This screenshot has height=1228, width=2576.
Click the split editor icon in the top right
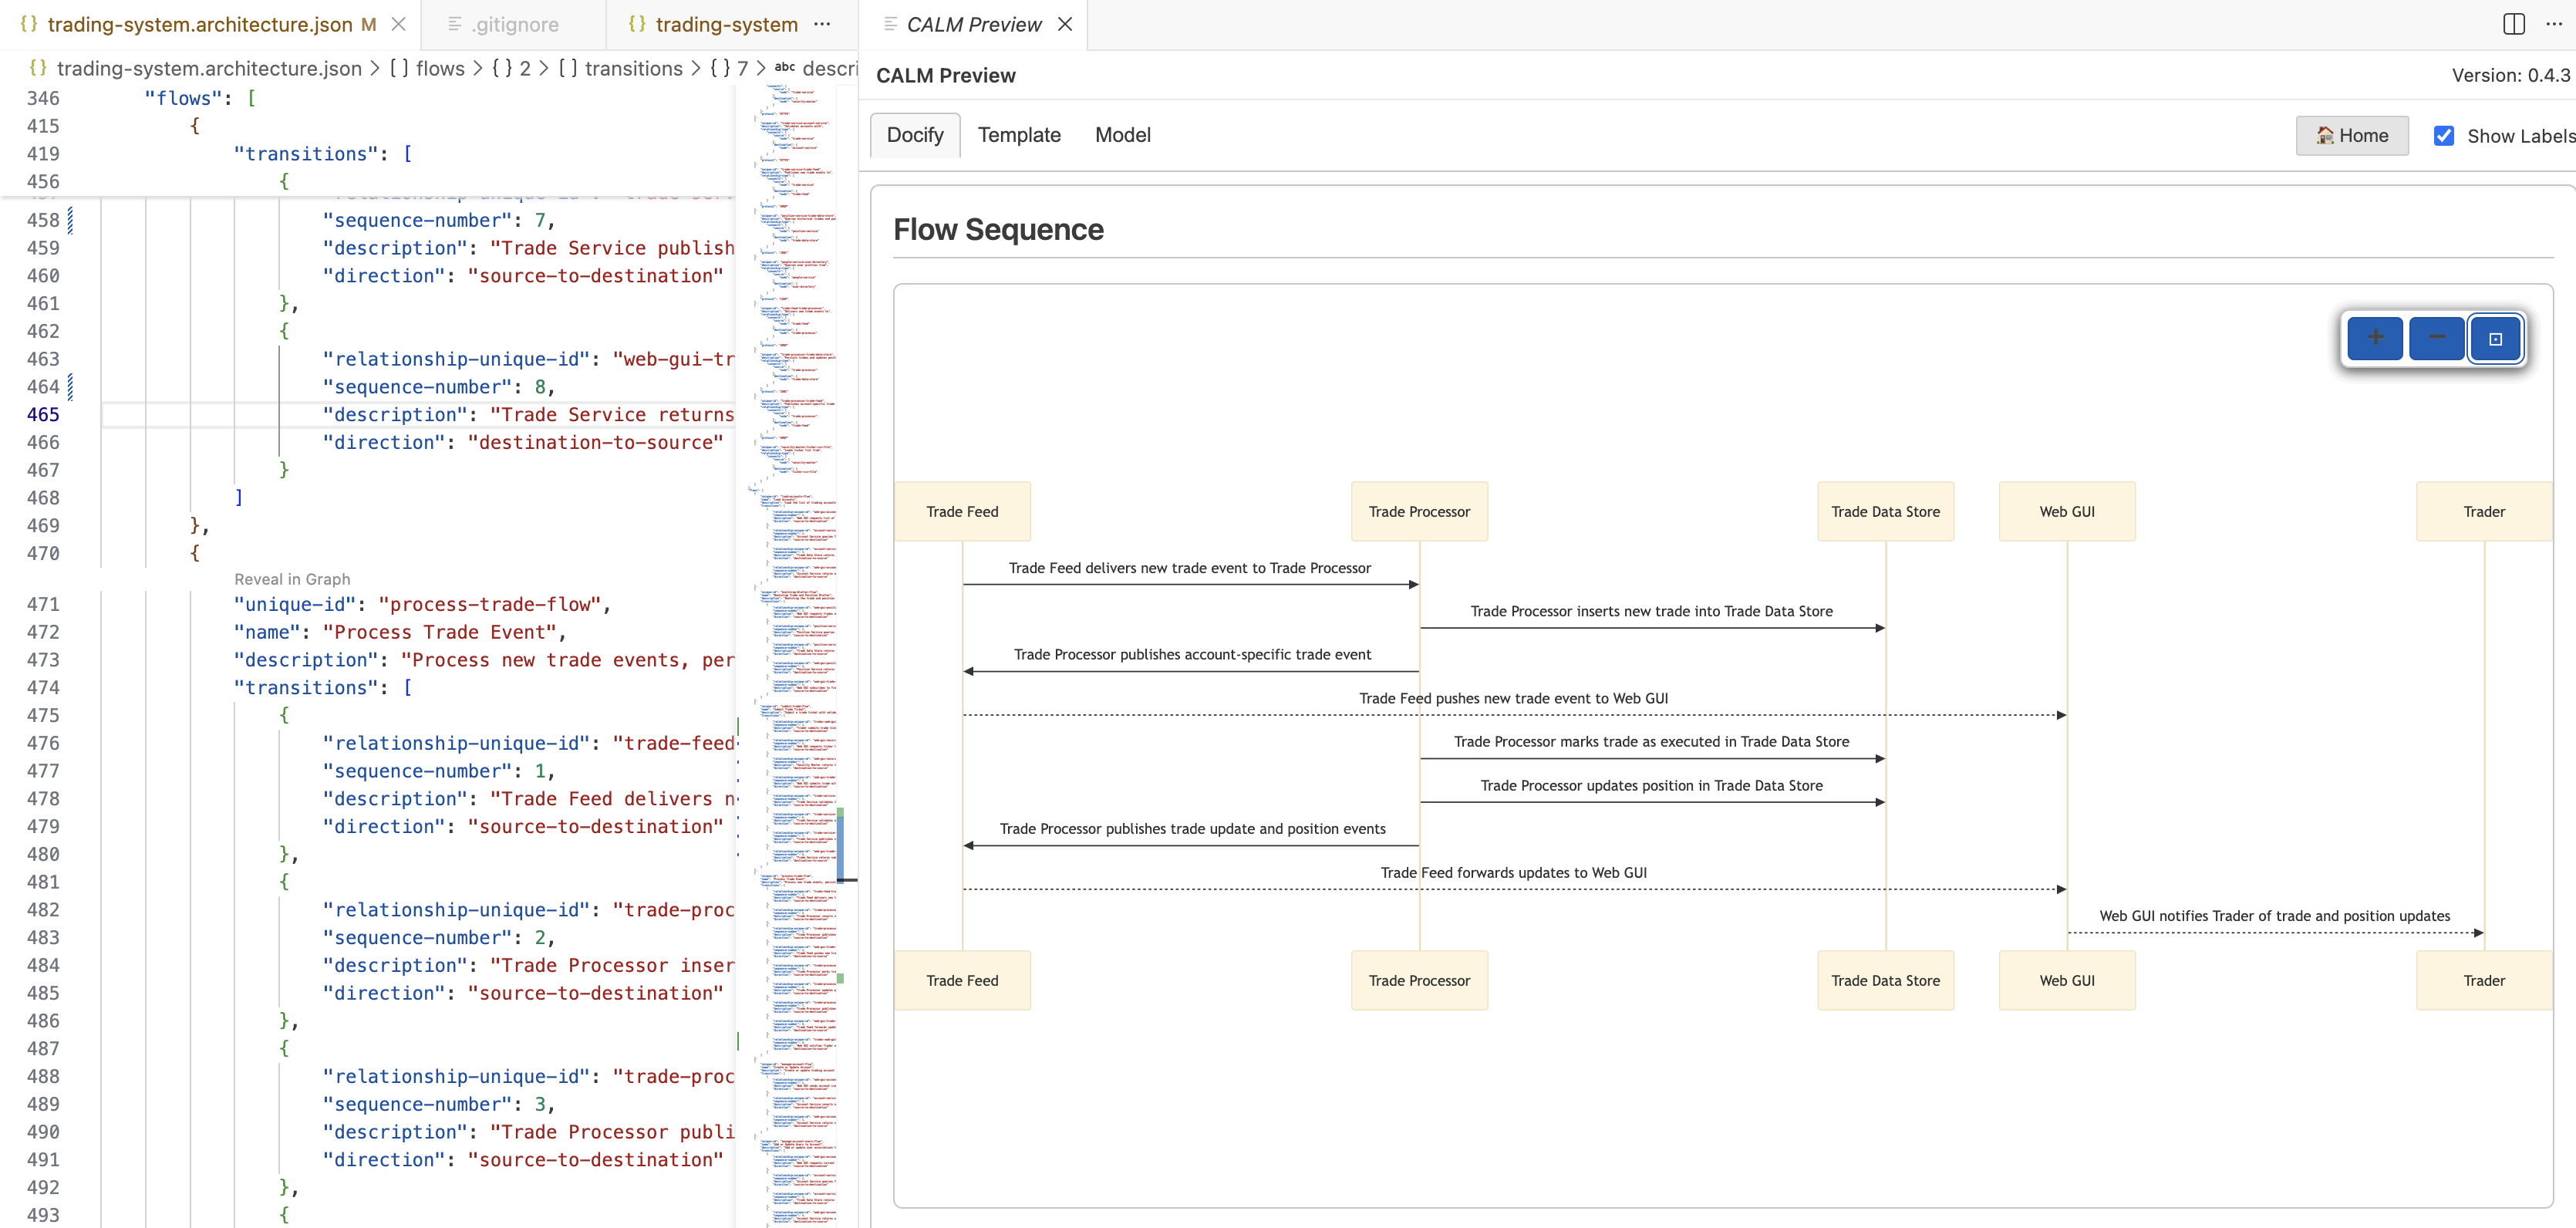pos(2515,24)
